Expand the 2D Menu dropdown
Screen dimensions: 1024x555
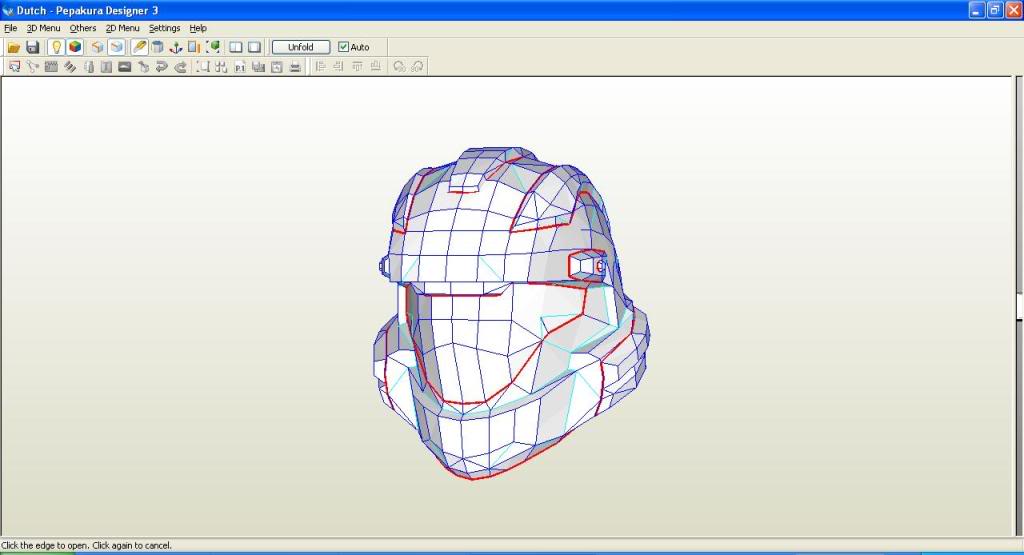click(123, 28)
